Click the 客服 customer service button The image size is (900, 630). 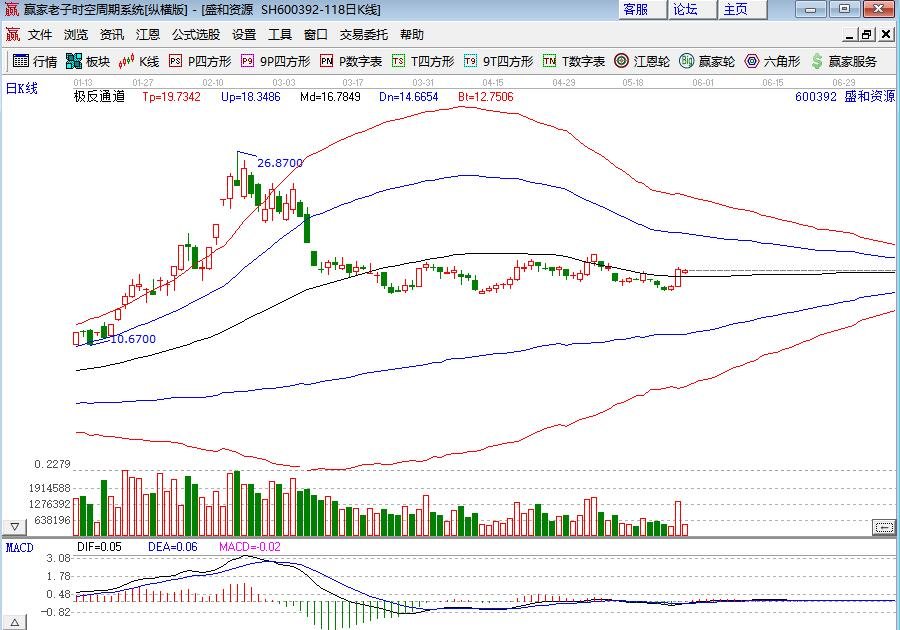[x=643, y=9]
